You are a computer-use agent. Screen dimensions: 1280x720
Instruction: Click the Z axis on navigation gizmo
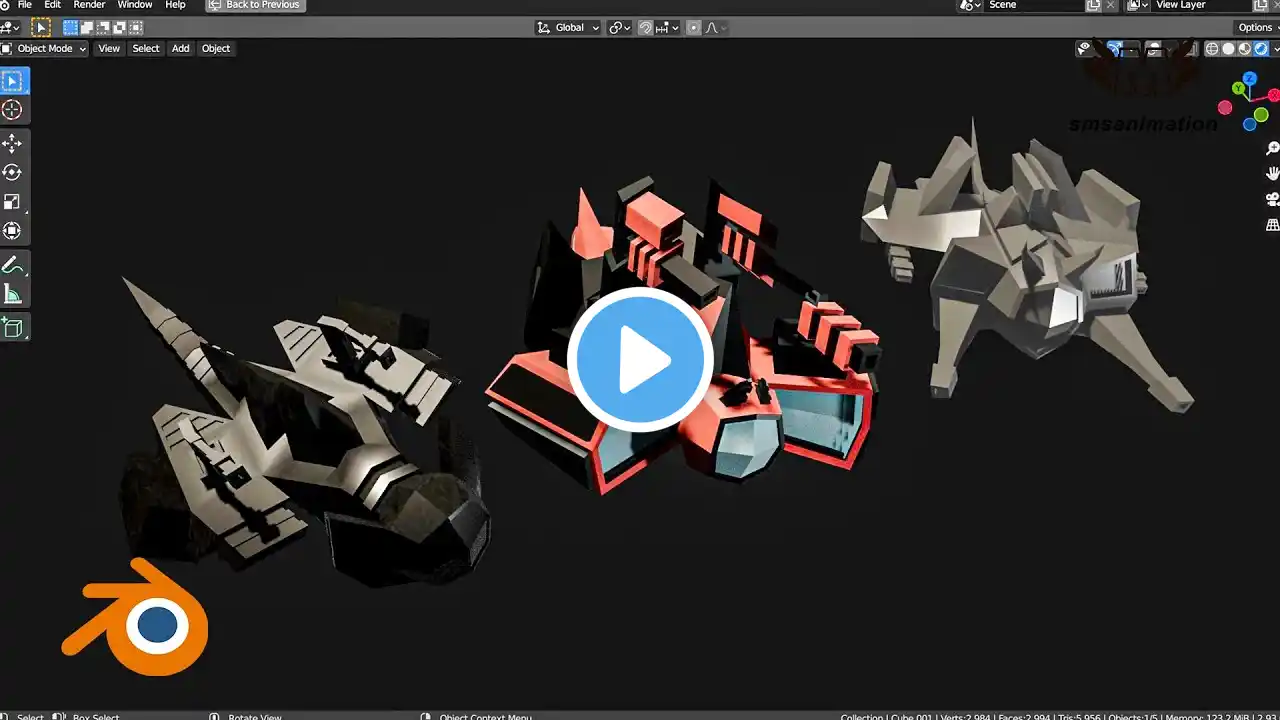1250,79
